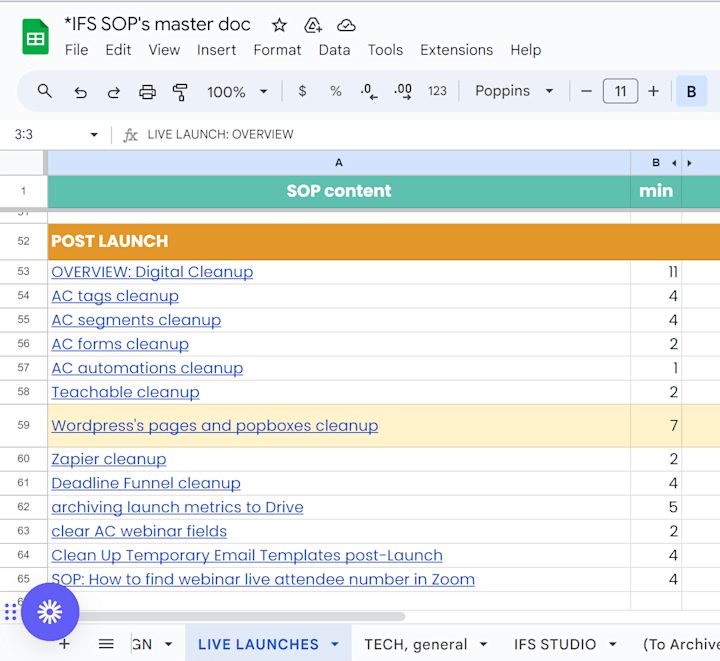Viewport: 720px width, 661px height.
Task: Open the Extensions menu
Action: point(456,50)
